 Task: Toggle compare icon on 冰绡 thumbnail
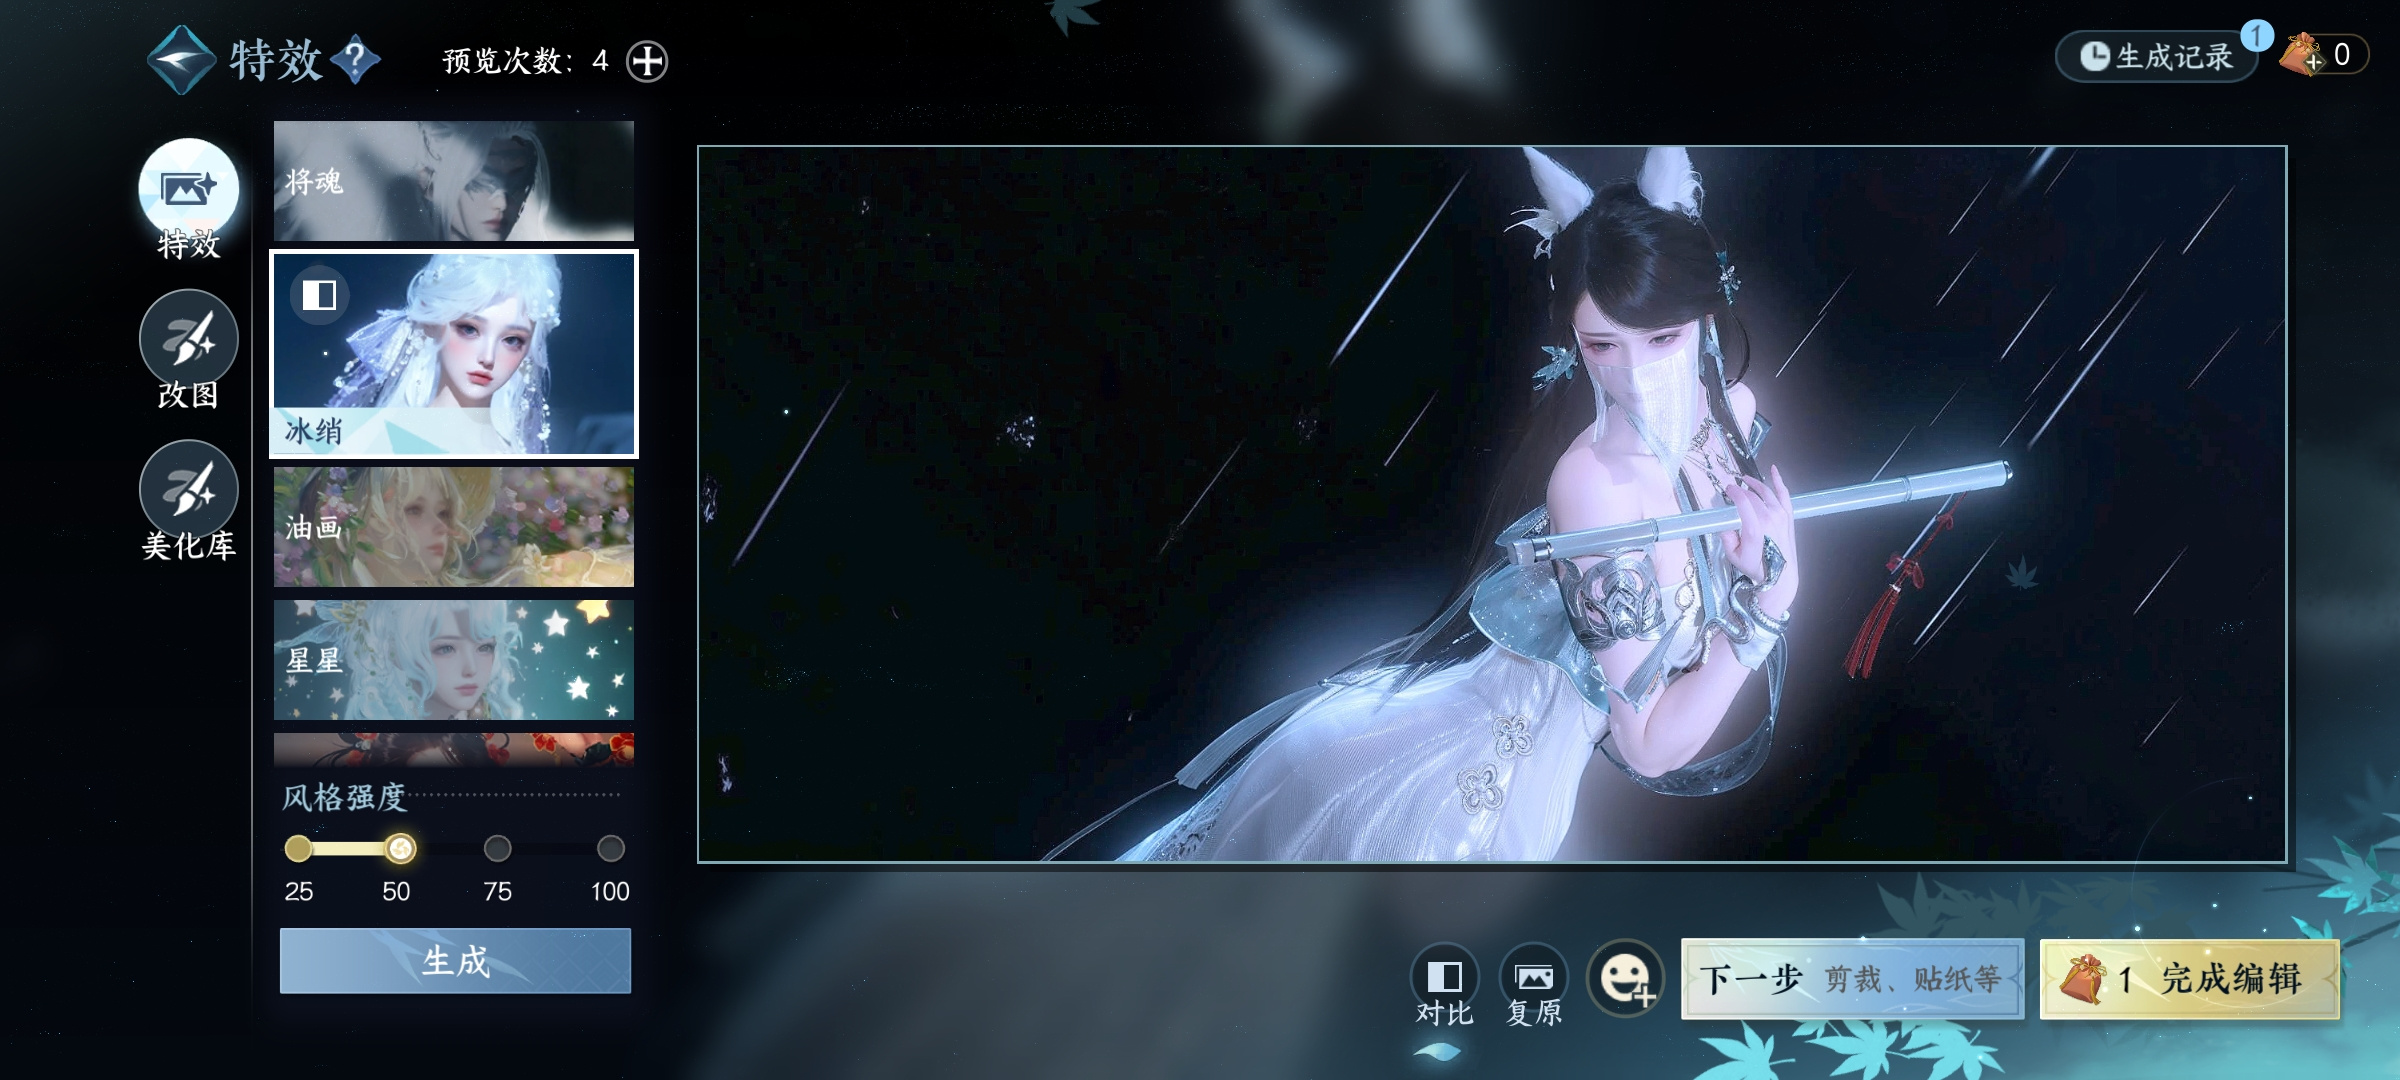click(x=319, y=295)
